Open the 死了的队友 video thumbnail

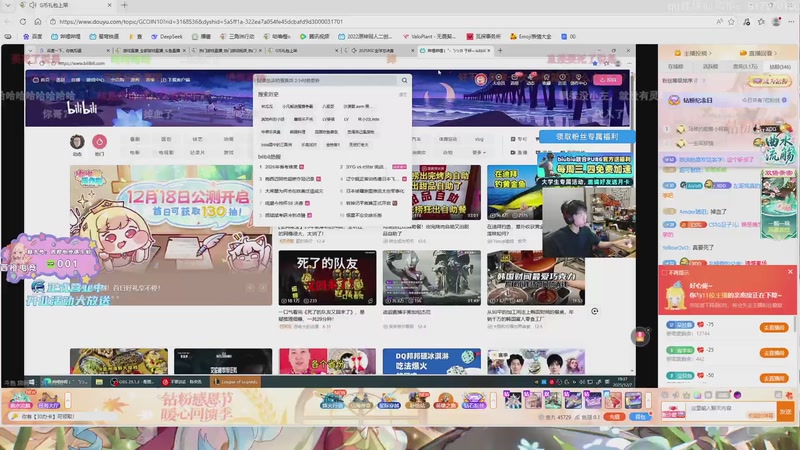[327, 278]
